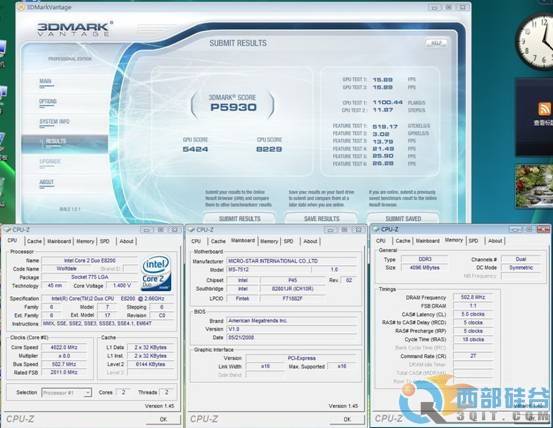Click the Submit Results button

pyautogui.click(x=239, y=219)
